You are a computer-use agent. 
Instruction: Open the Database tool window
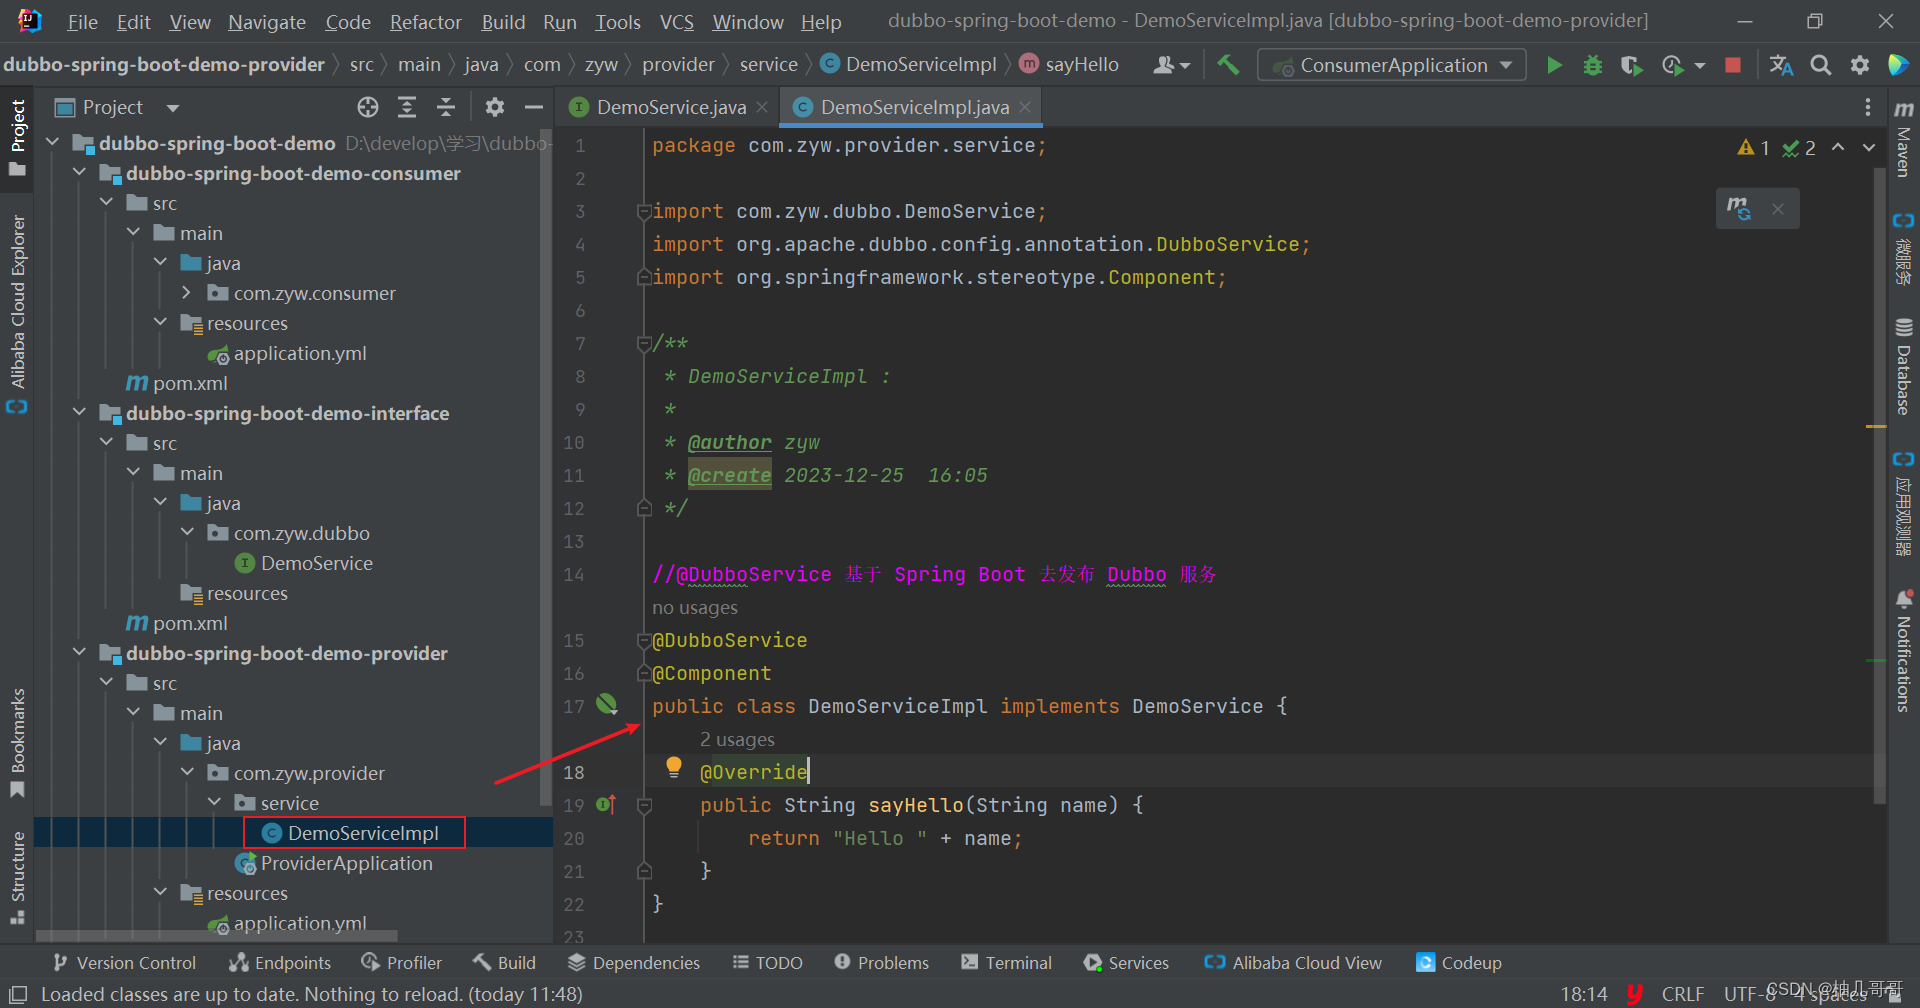click(1903, 366)
